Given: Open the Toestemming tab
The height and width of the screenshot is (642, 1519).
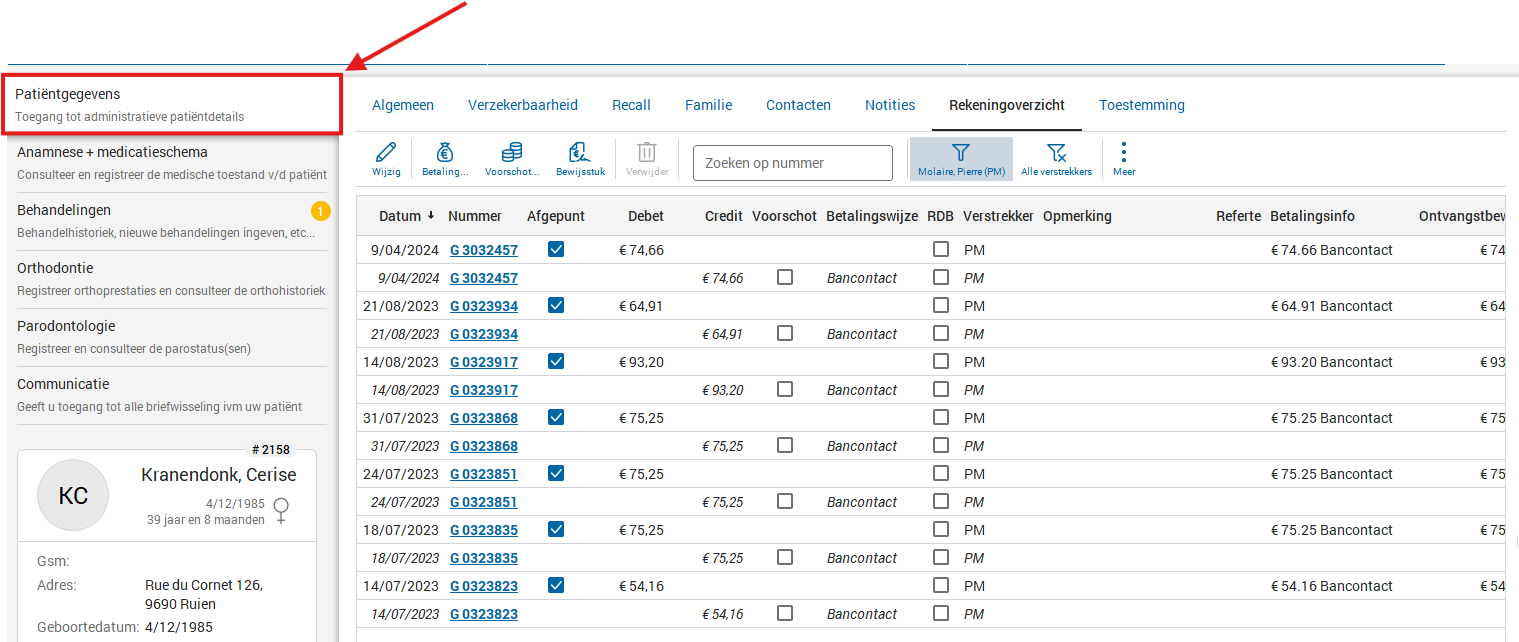Looking at the screenshot, I should [x=1141, y=105].
